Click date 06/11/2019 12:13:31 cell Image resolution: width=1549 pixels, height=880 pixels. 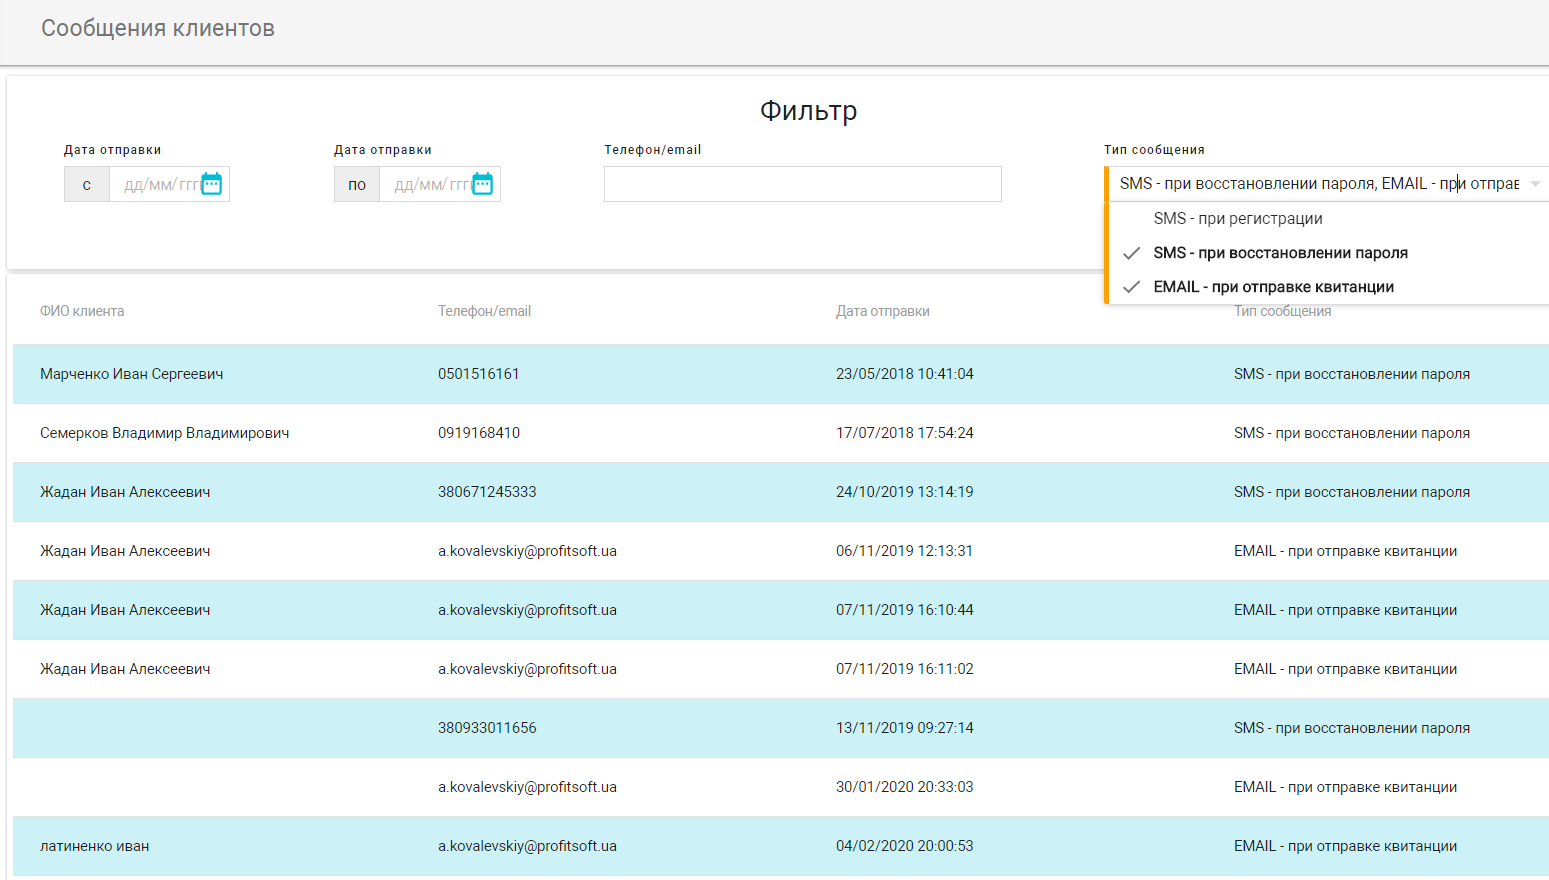904,551
